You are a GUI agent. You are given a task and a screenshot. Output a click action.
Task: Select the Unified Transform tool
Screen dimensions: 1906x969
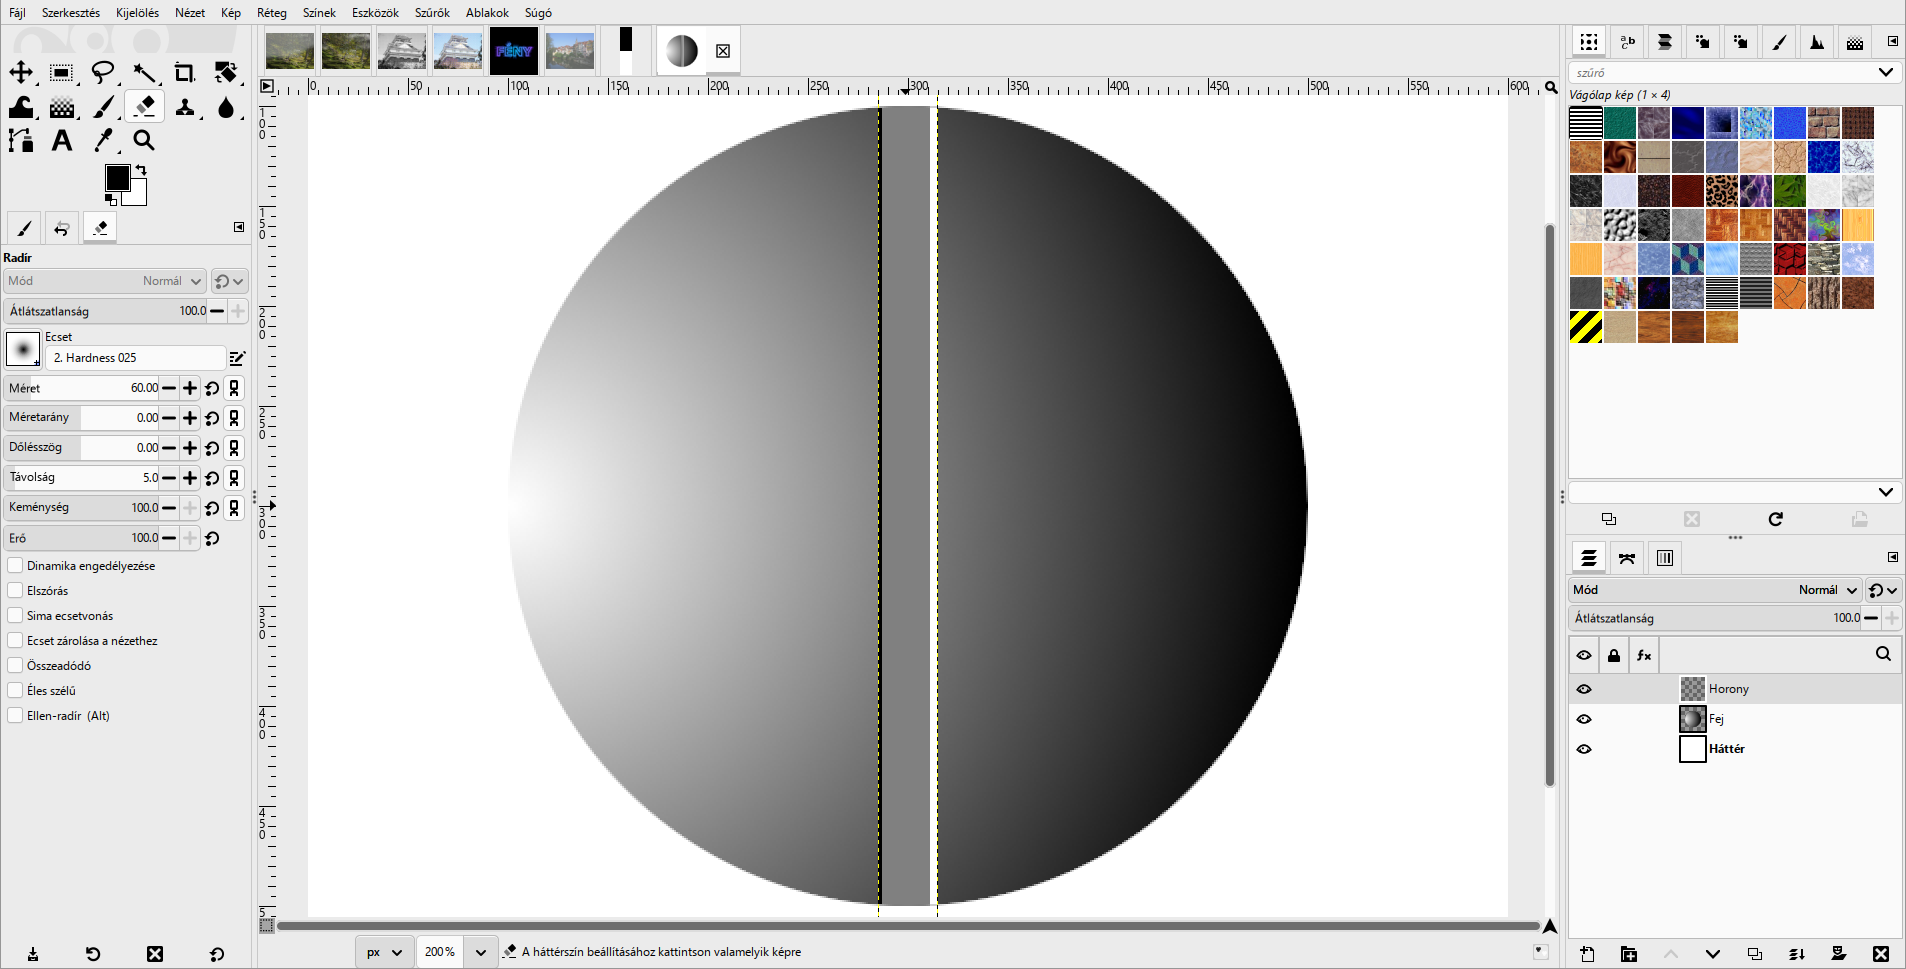pos(226,72)
